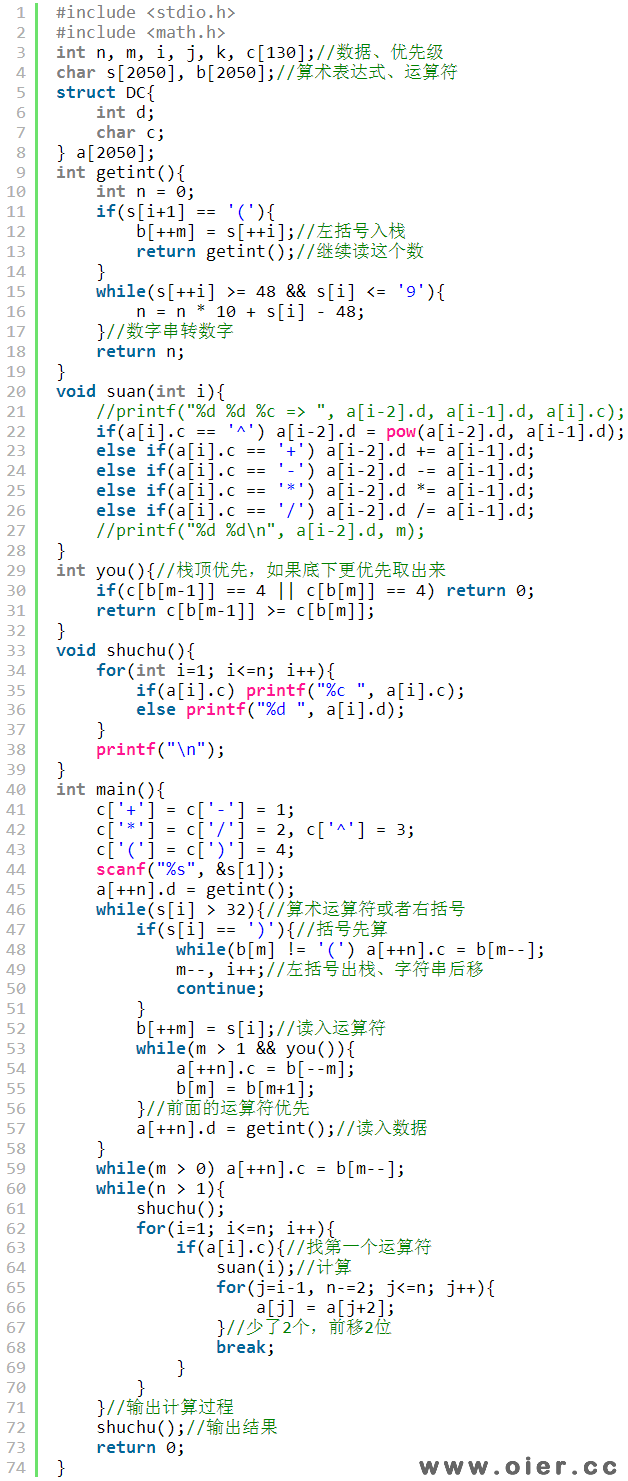Click the 'return getint();' statement

click(216, 251)
